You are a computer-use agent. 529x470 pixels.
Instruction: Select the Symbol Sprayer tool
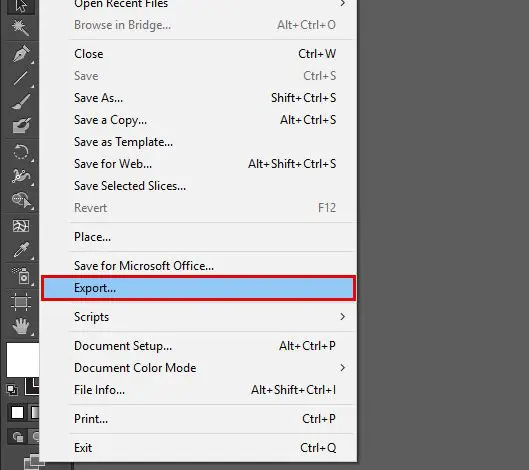[x=21, y=276]
